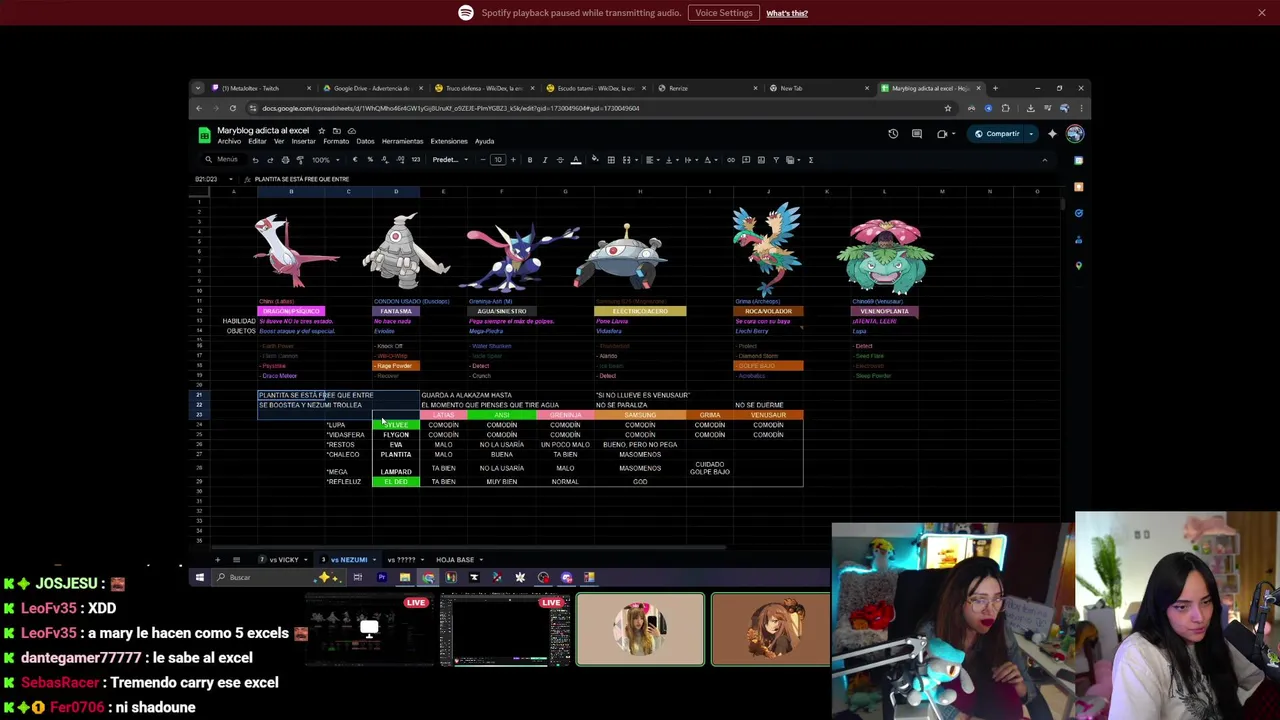Insert chart icon in the toolbar
Viewport: 1280px width, 720px height.
[761, 160]
